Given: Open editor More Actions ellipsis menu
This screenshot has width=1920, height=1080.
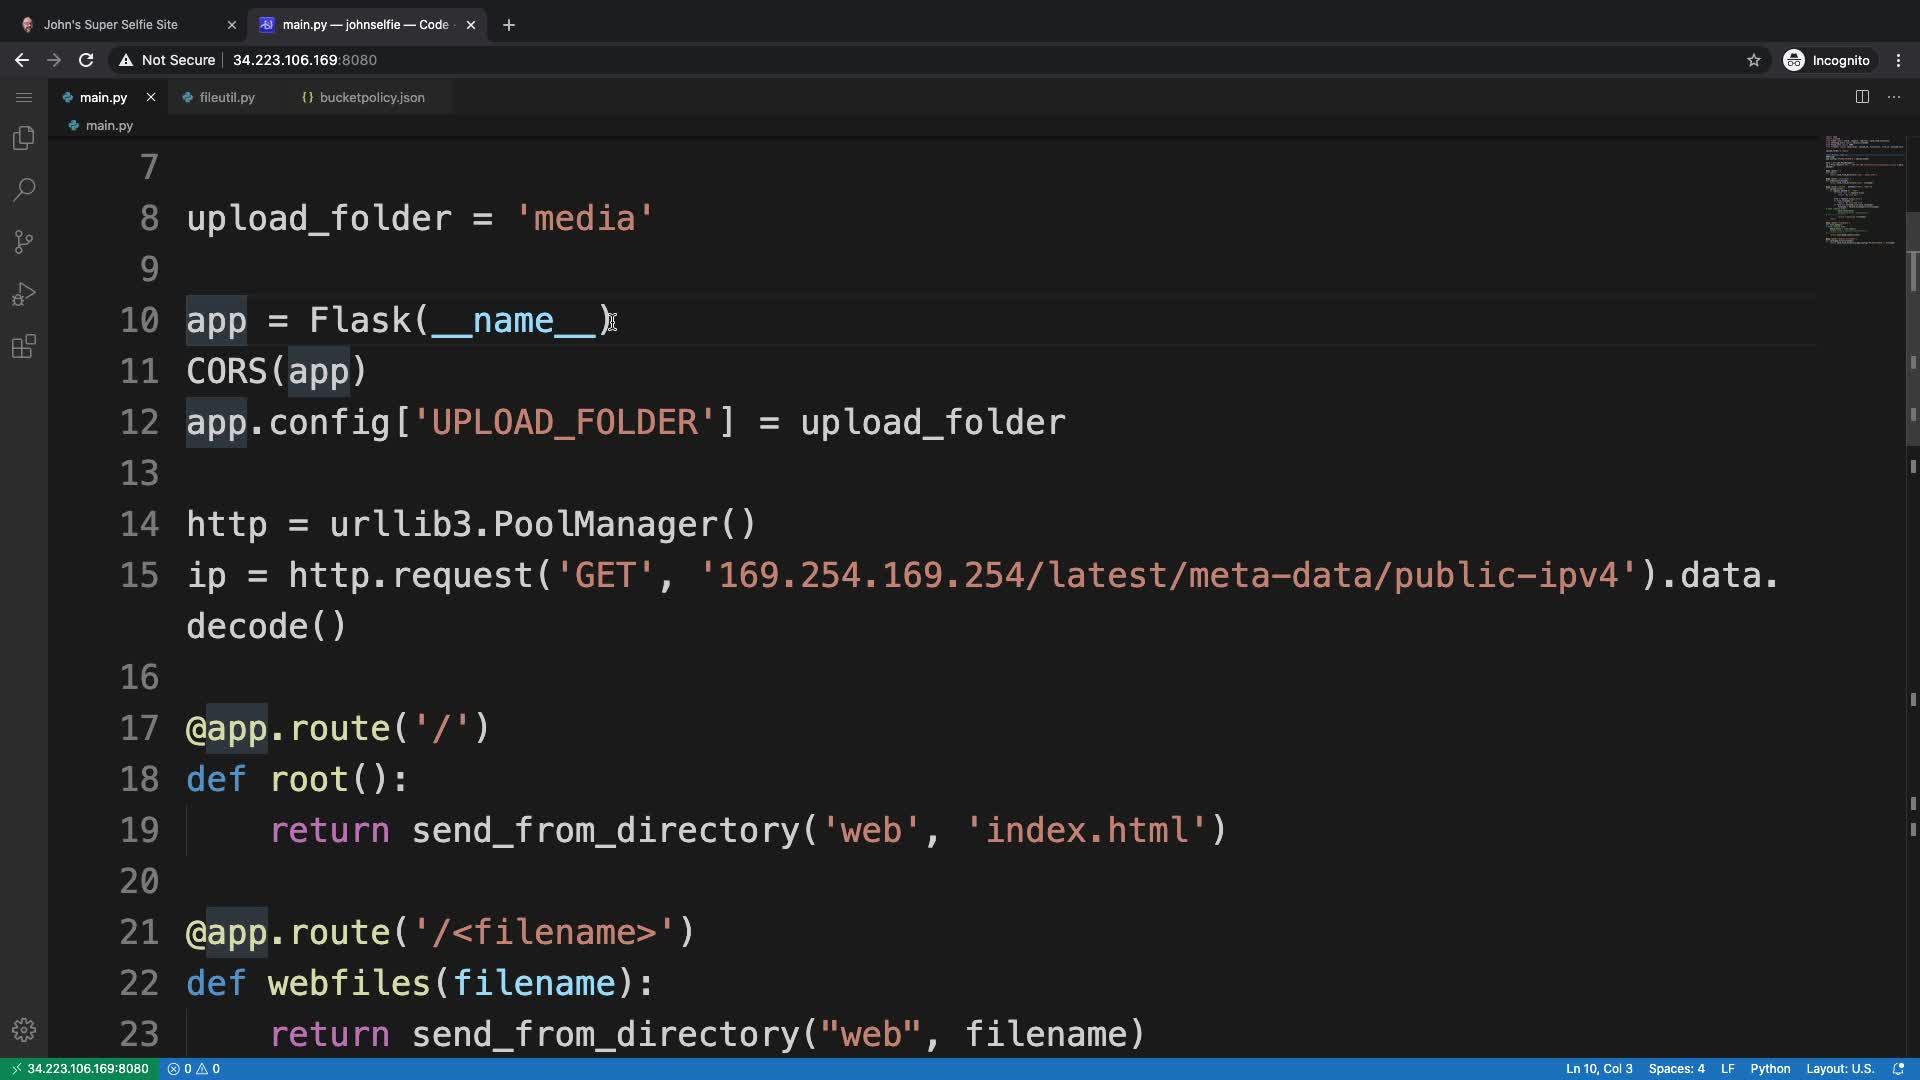Looking at the screenshot, I should [x=1894, y=97].
